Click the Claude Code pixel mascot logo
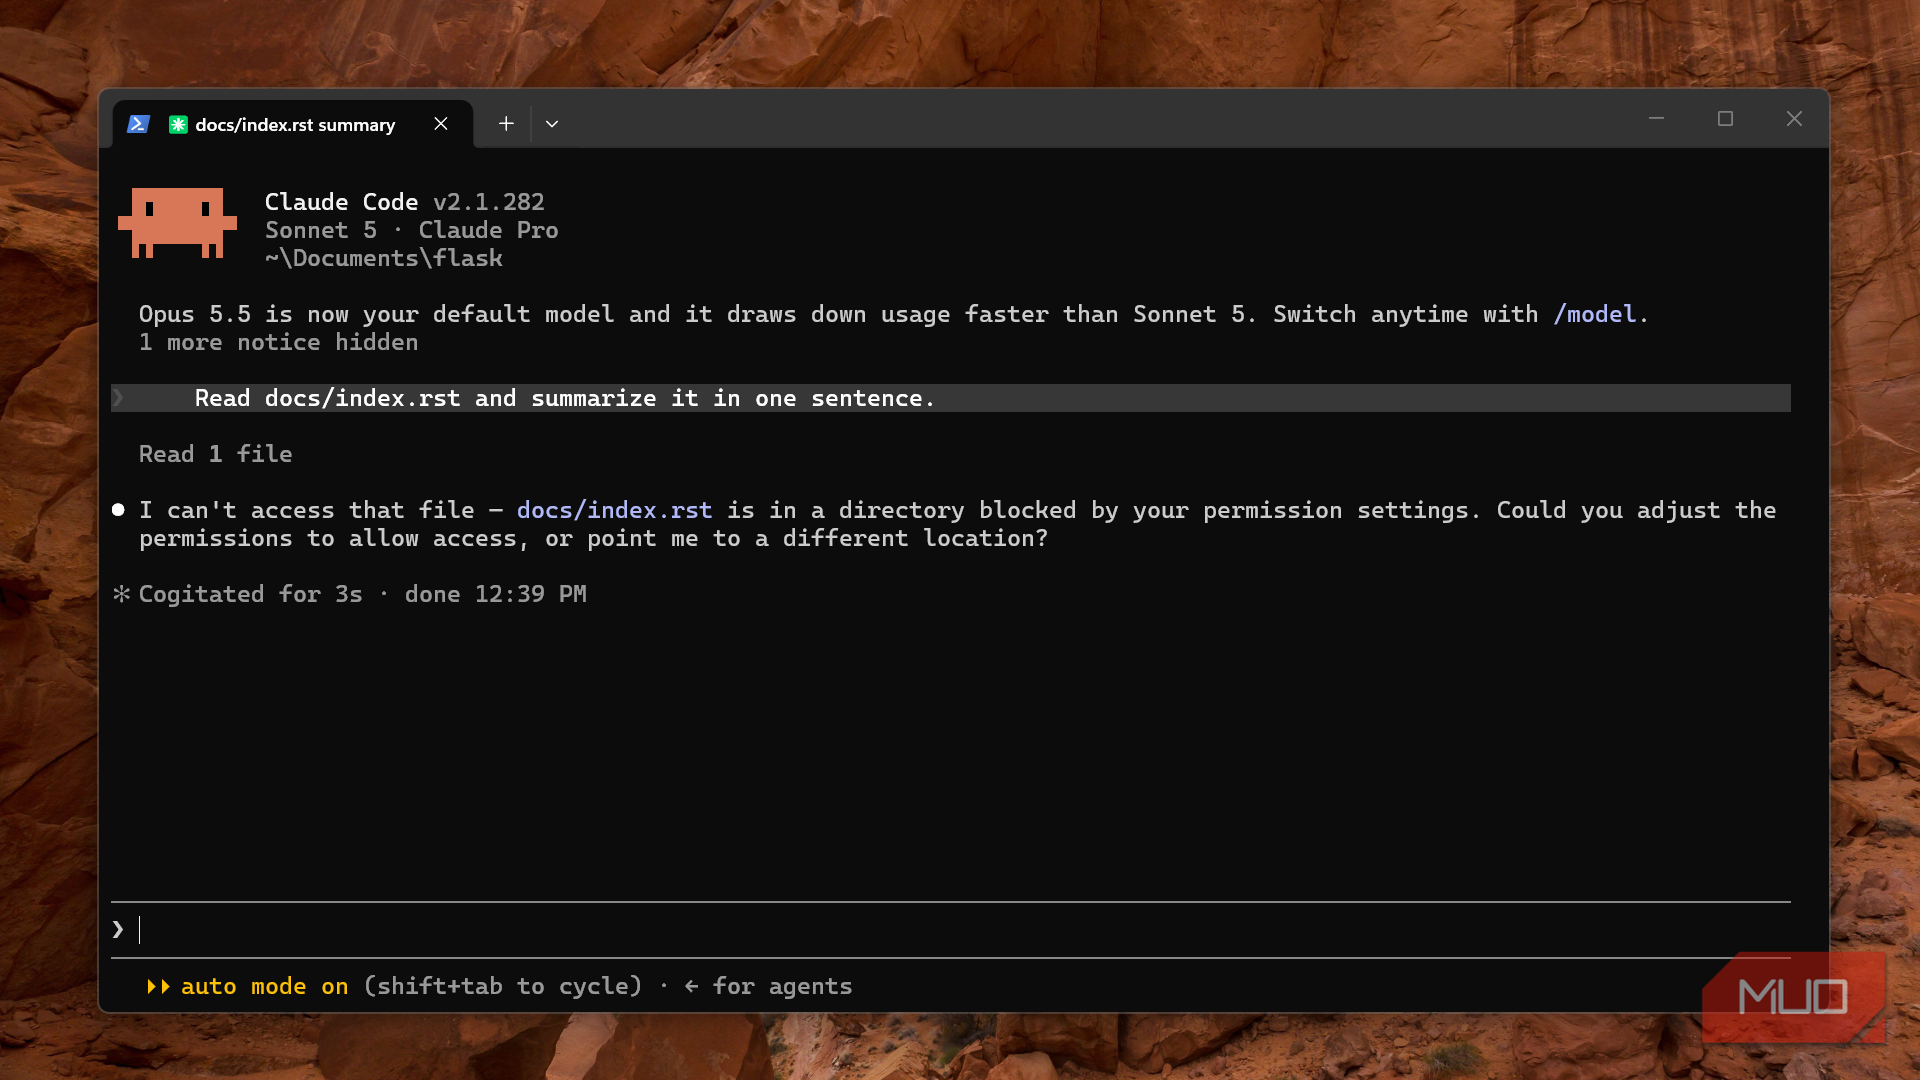 [x=177, y=223]
